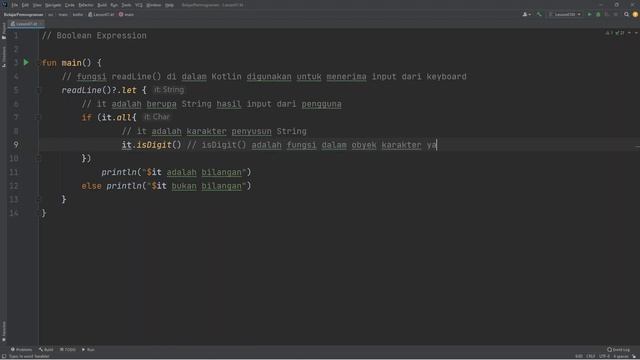The image size is (640, 360).
Task: Click the println adalah bilangan line
Action: coord(176,172)
